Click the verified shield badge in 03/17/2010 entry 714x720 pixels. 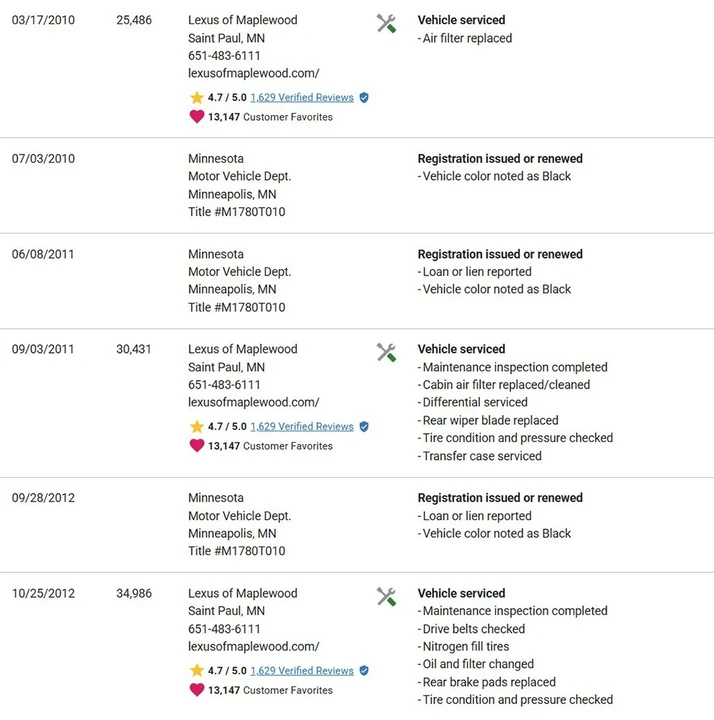[364, 97]
